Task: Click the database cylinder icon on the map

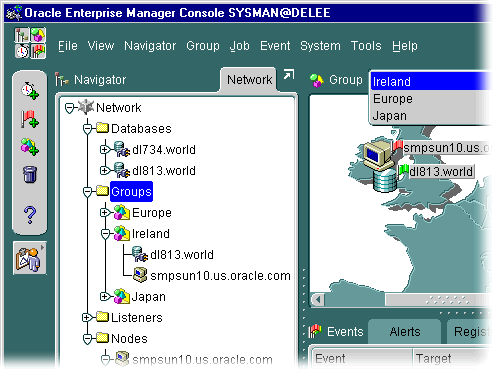Action: pos(384,181)
